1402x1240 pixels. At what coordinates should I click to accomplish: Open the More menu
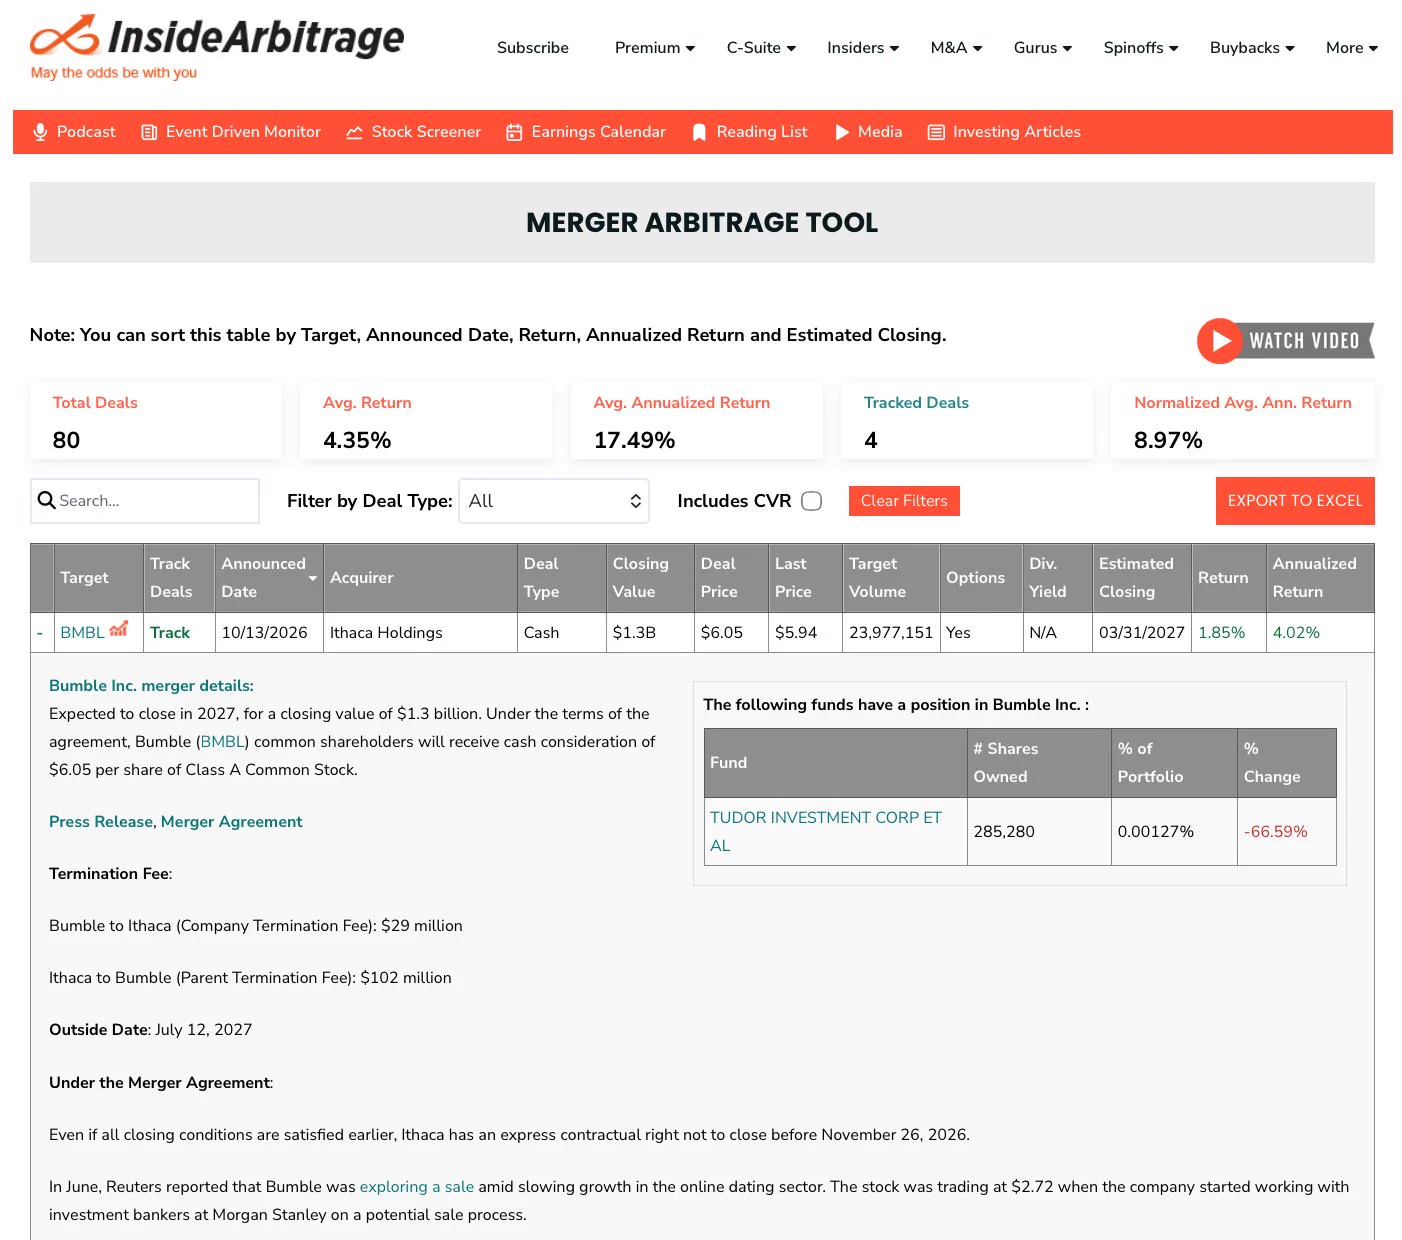click(1352, 48)
